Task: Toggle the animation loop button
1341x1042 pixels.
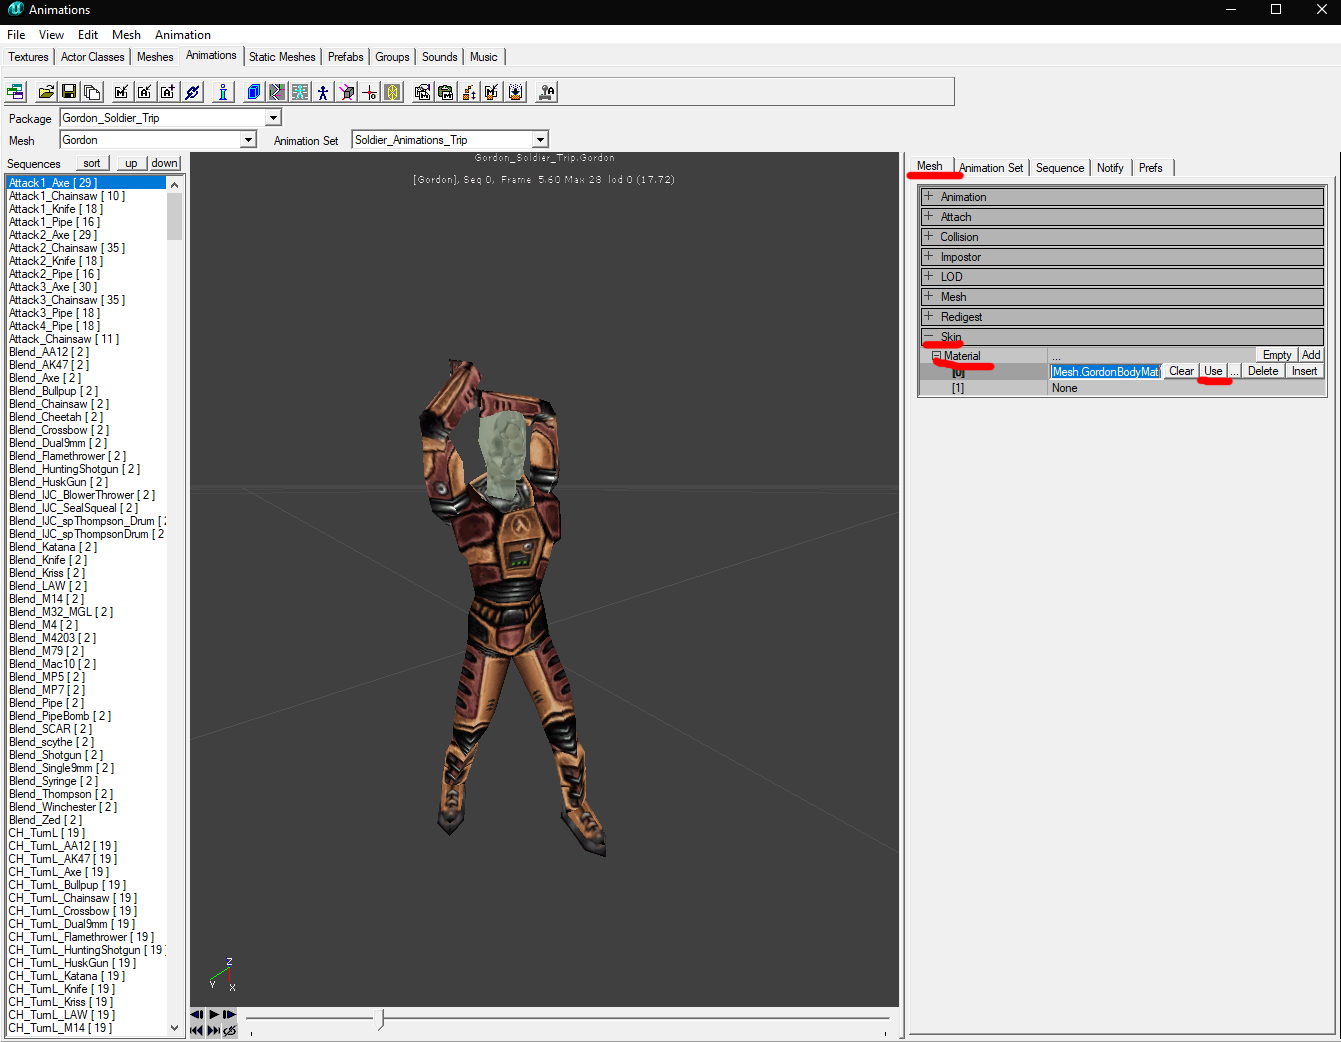Action: [x=230, y=1030]
